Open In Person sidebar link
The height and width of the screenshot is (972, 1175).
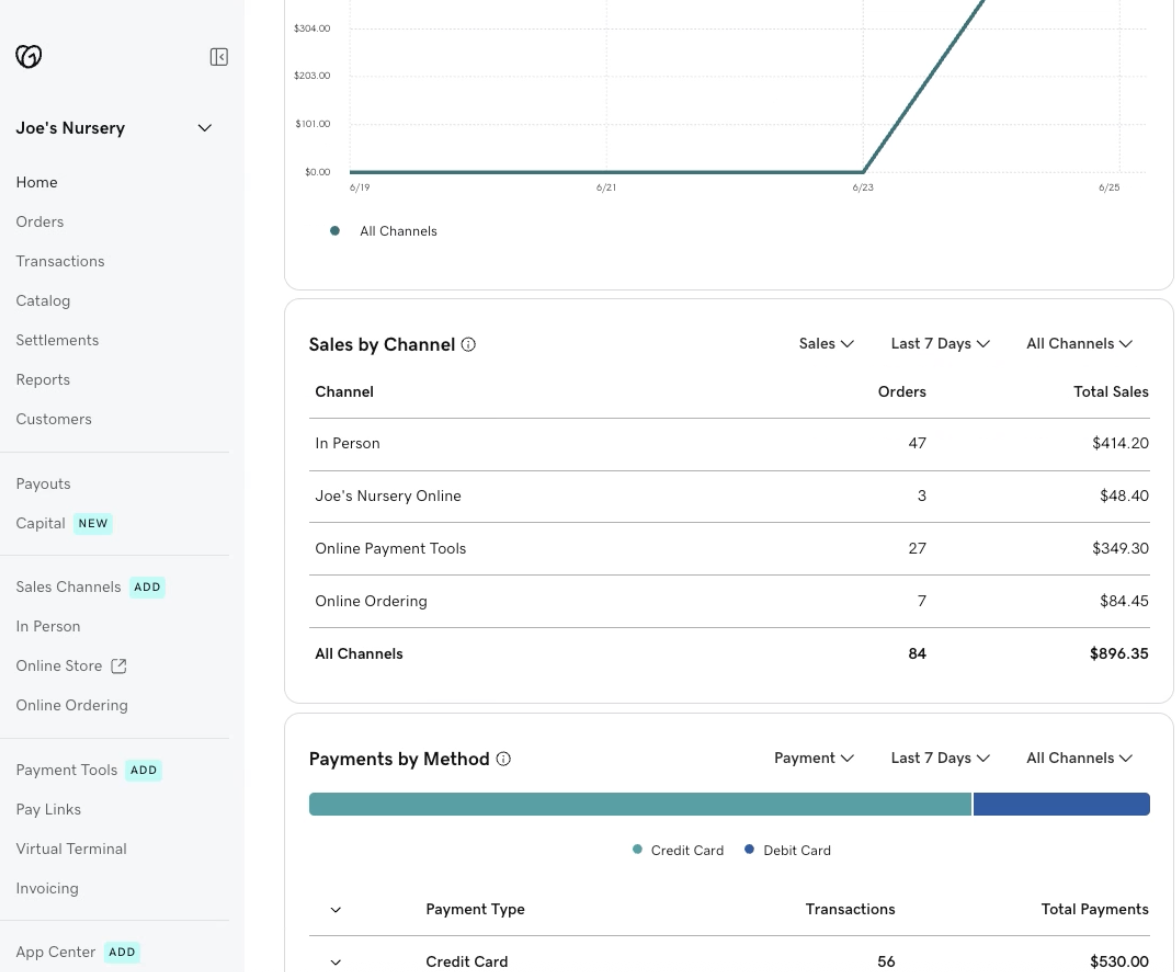(48, 627)
